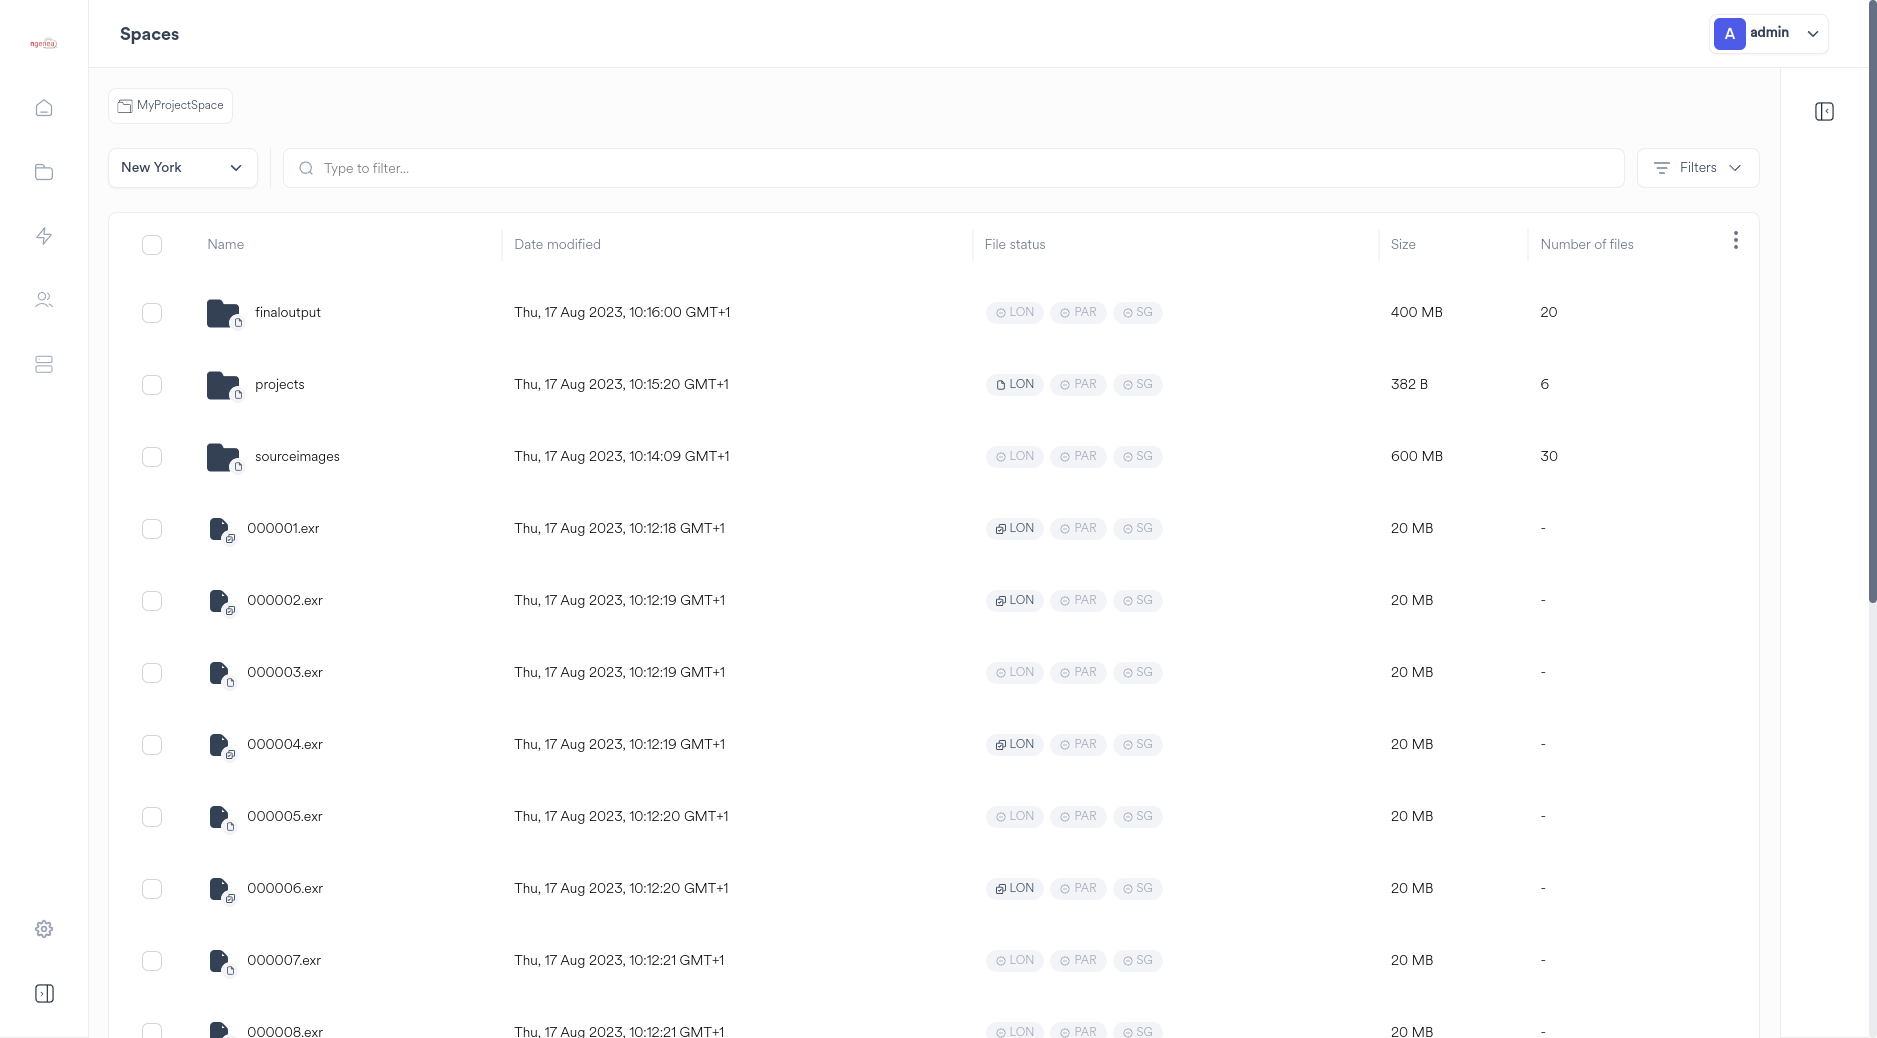
Task: Expand the Filters dropdown
Action: (1697, 167)
